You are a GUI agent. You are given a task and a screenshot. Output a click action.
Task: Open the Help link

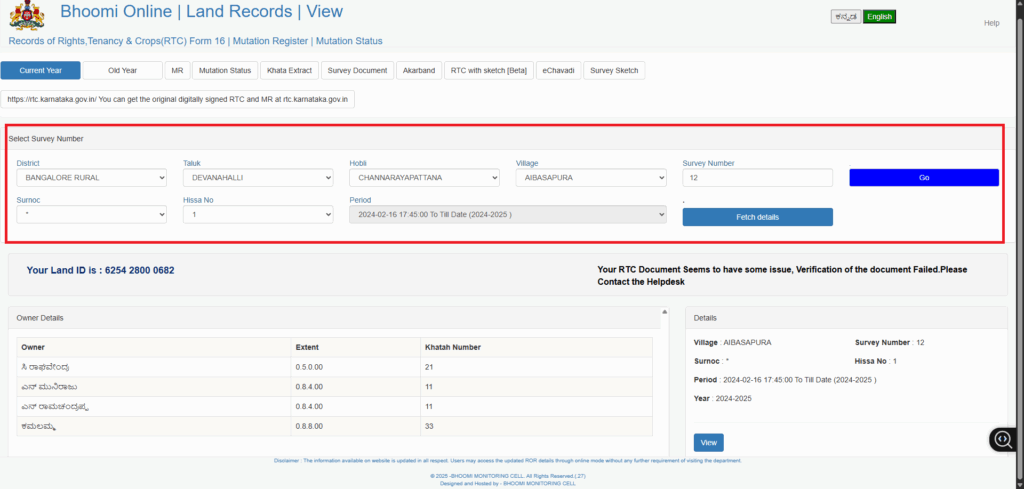(991, 23)
